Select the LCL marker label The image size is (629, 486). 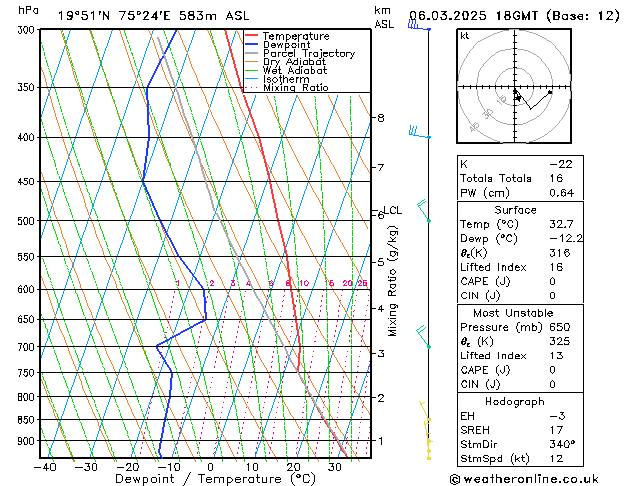coord(393,211)
